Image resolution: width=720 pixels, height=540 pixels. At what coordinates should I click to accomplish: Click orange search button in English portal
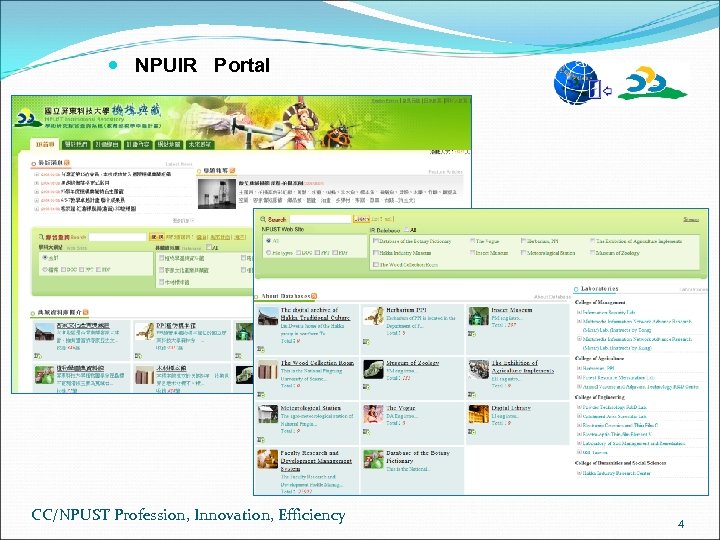pyautogui.click(x=361, y=219)
